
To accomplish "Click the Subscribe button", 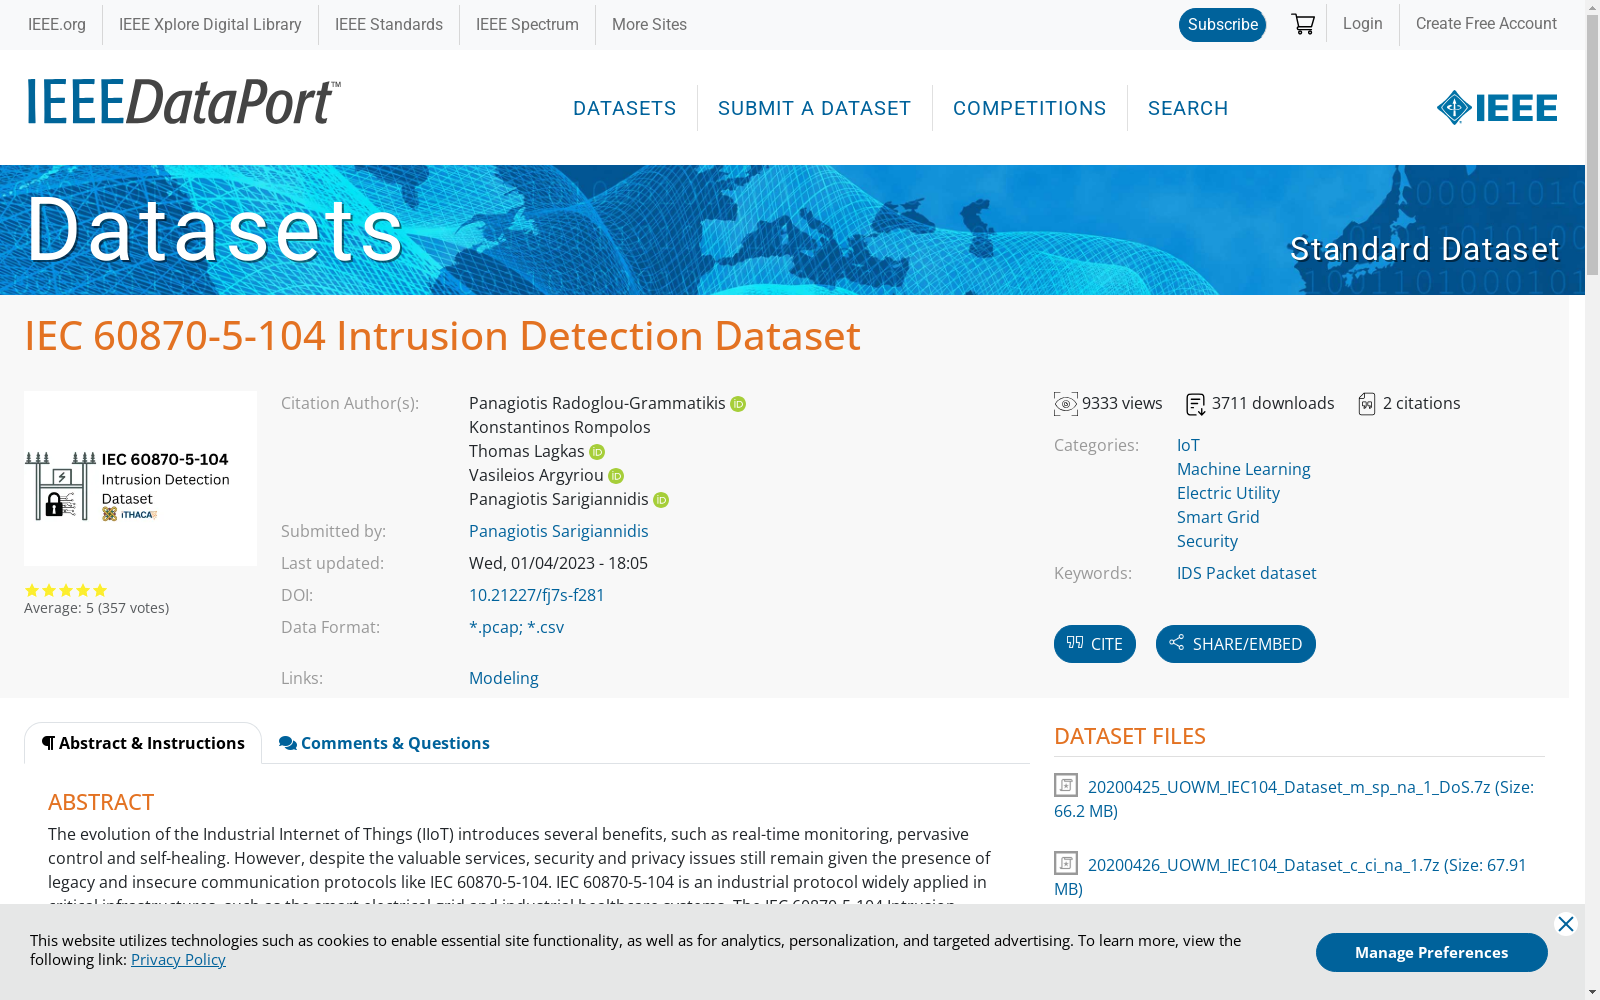I will pos(1222,25).
